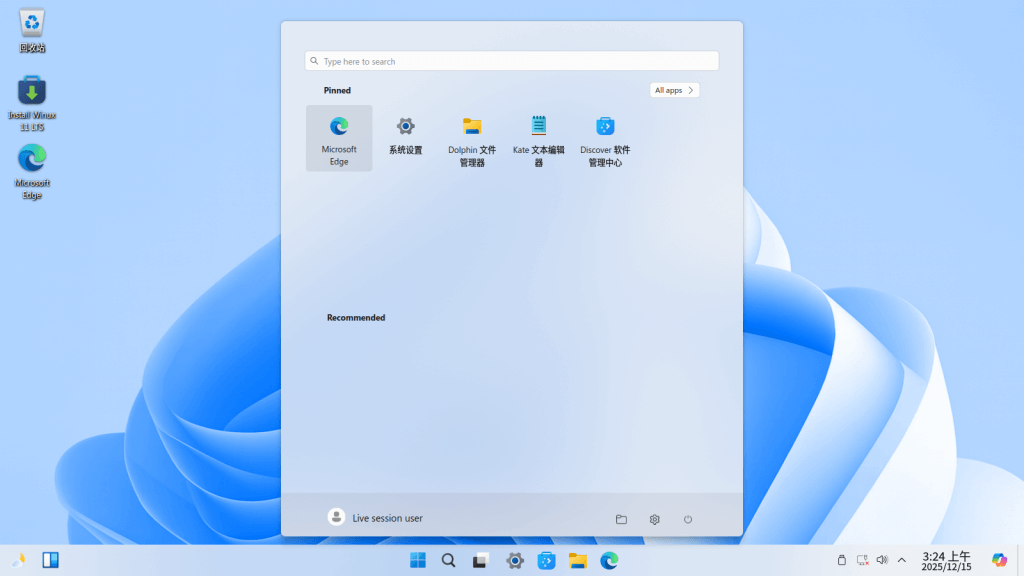Click the All apps button
Screen dimensions: 1024x576
coord(675,90)
